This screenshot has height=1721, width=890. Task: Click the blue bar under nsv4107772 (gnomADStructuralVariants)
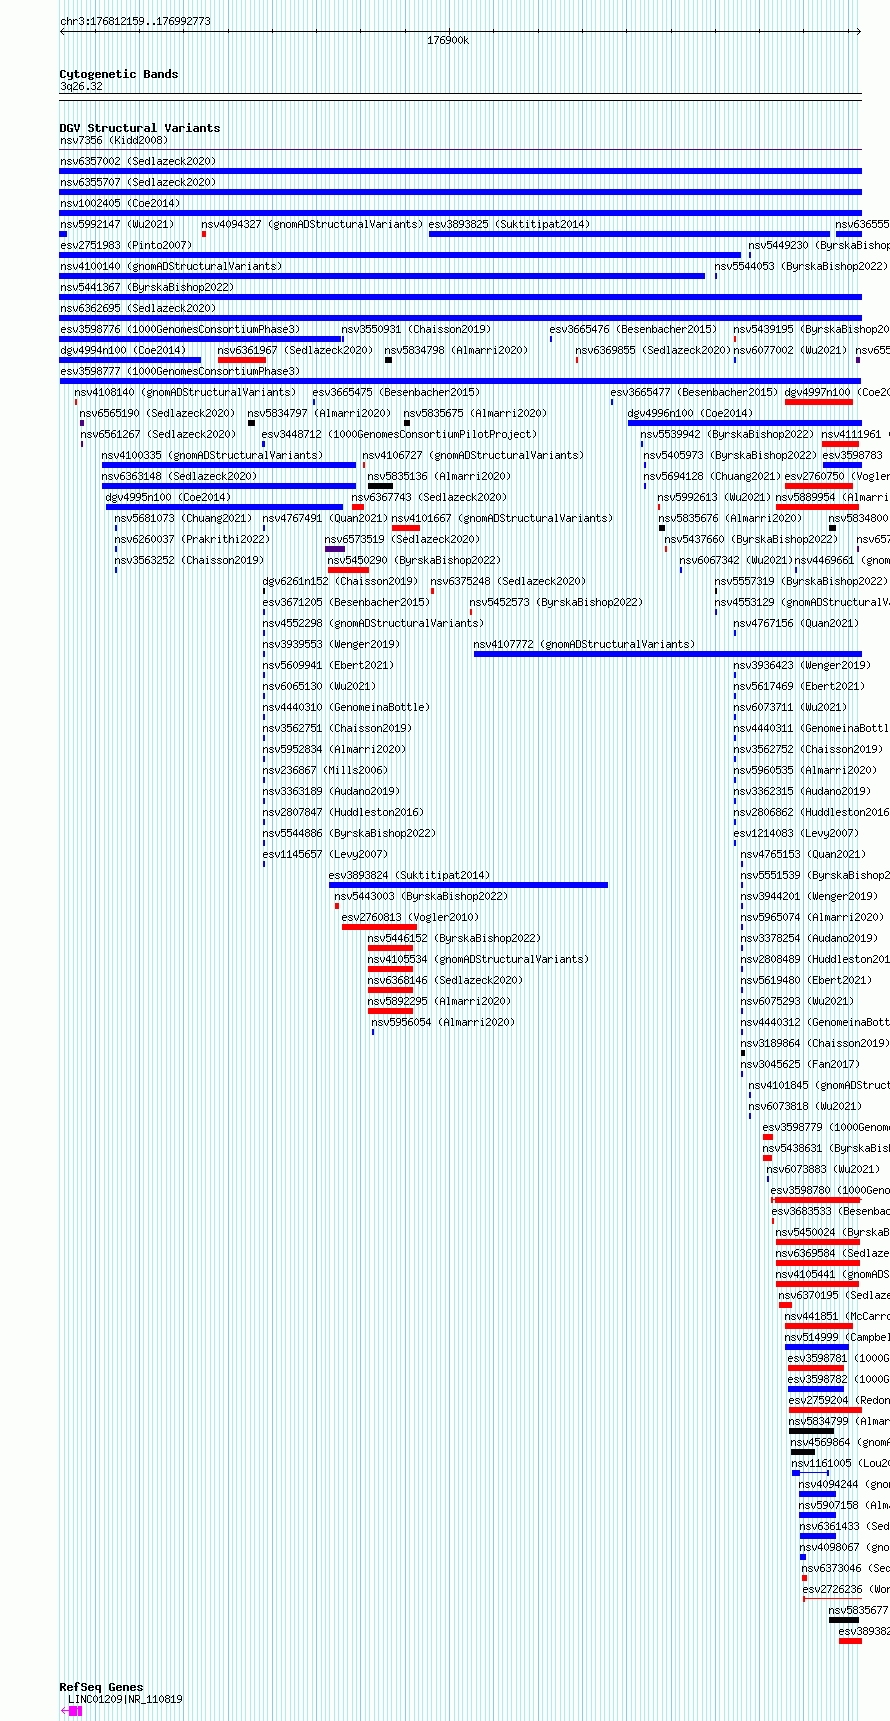tap(667, 654)
